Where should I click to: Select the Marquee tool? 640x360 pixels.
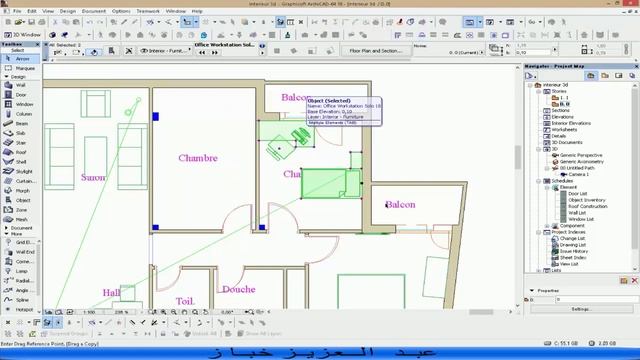(20, 68)
